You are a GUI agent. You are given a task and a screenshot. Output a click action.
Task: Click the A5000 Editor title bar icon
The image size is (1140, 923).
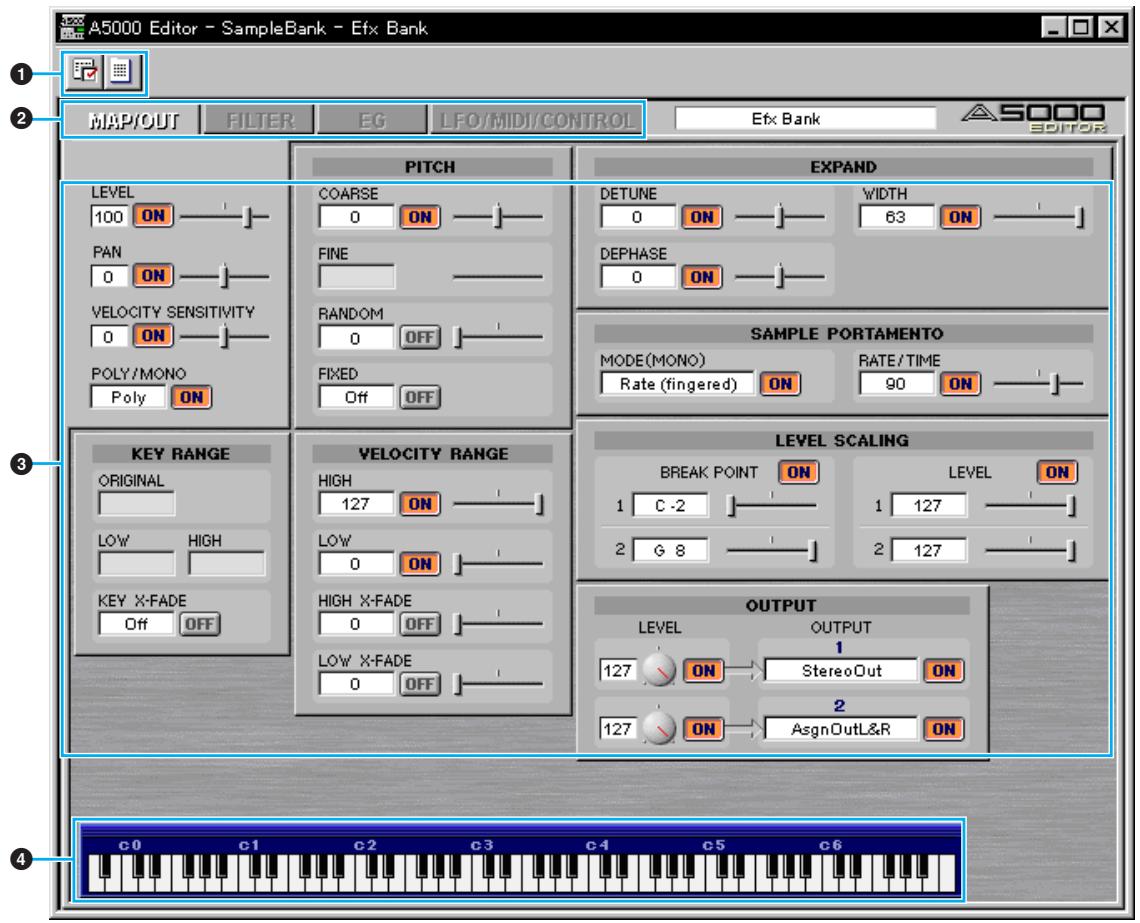72,28
